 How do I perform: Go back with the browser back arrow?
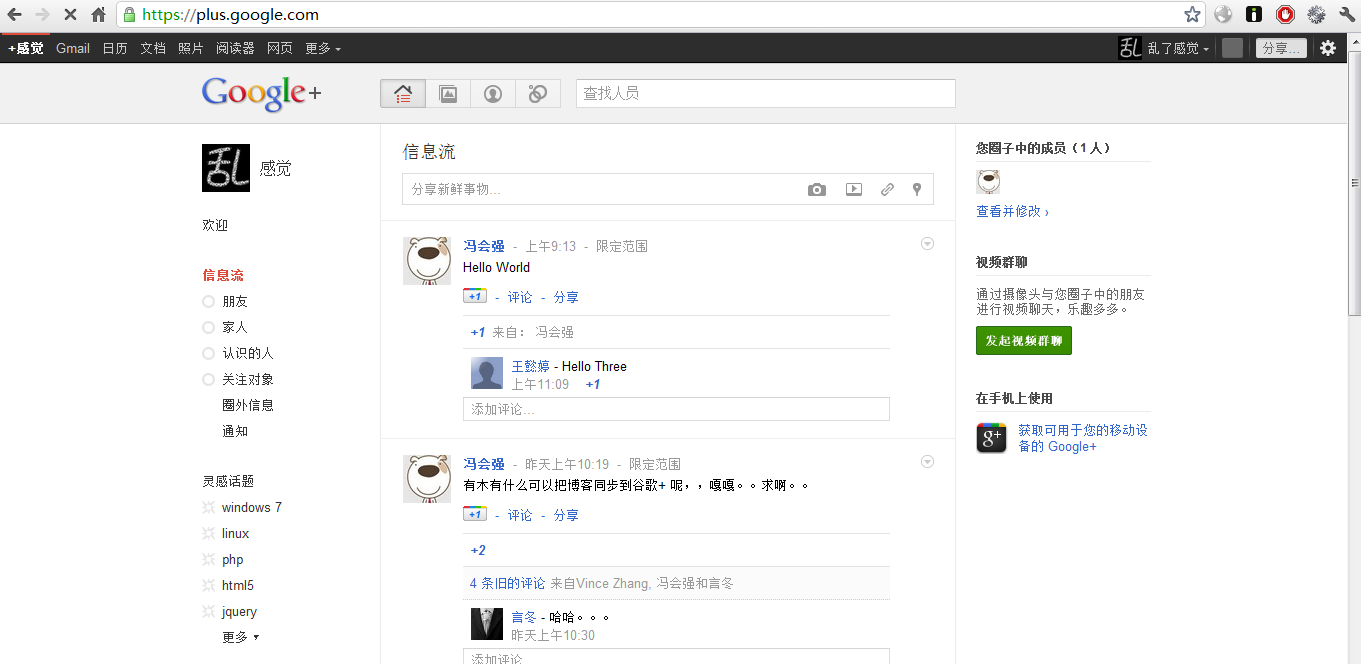point(15,15)
